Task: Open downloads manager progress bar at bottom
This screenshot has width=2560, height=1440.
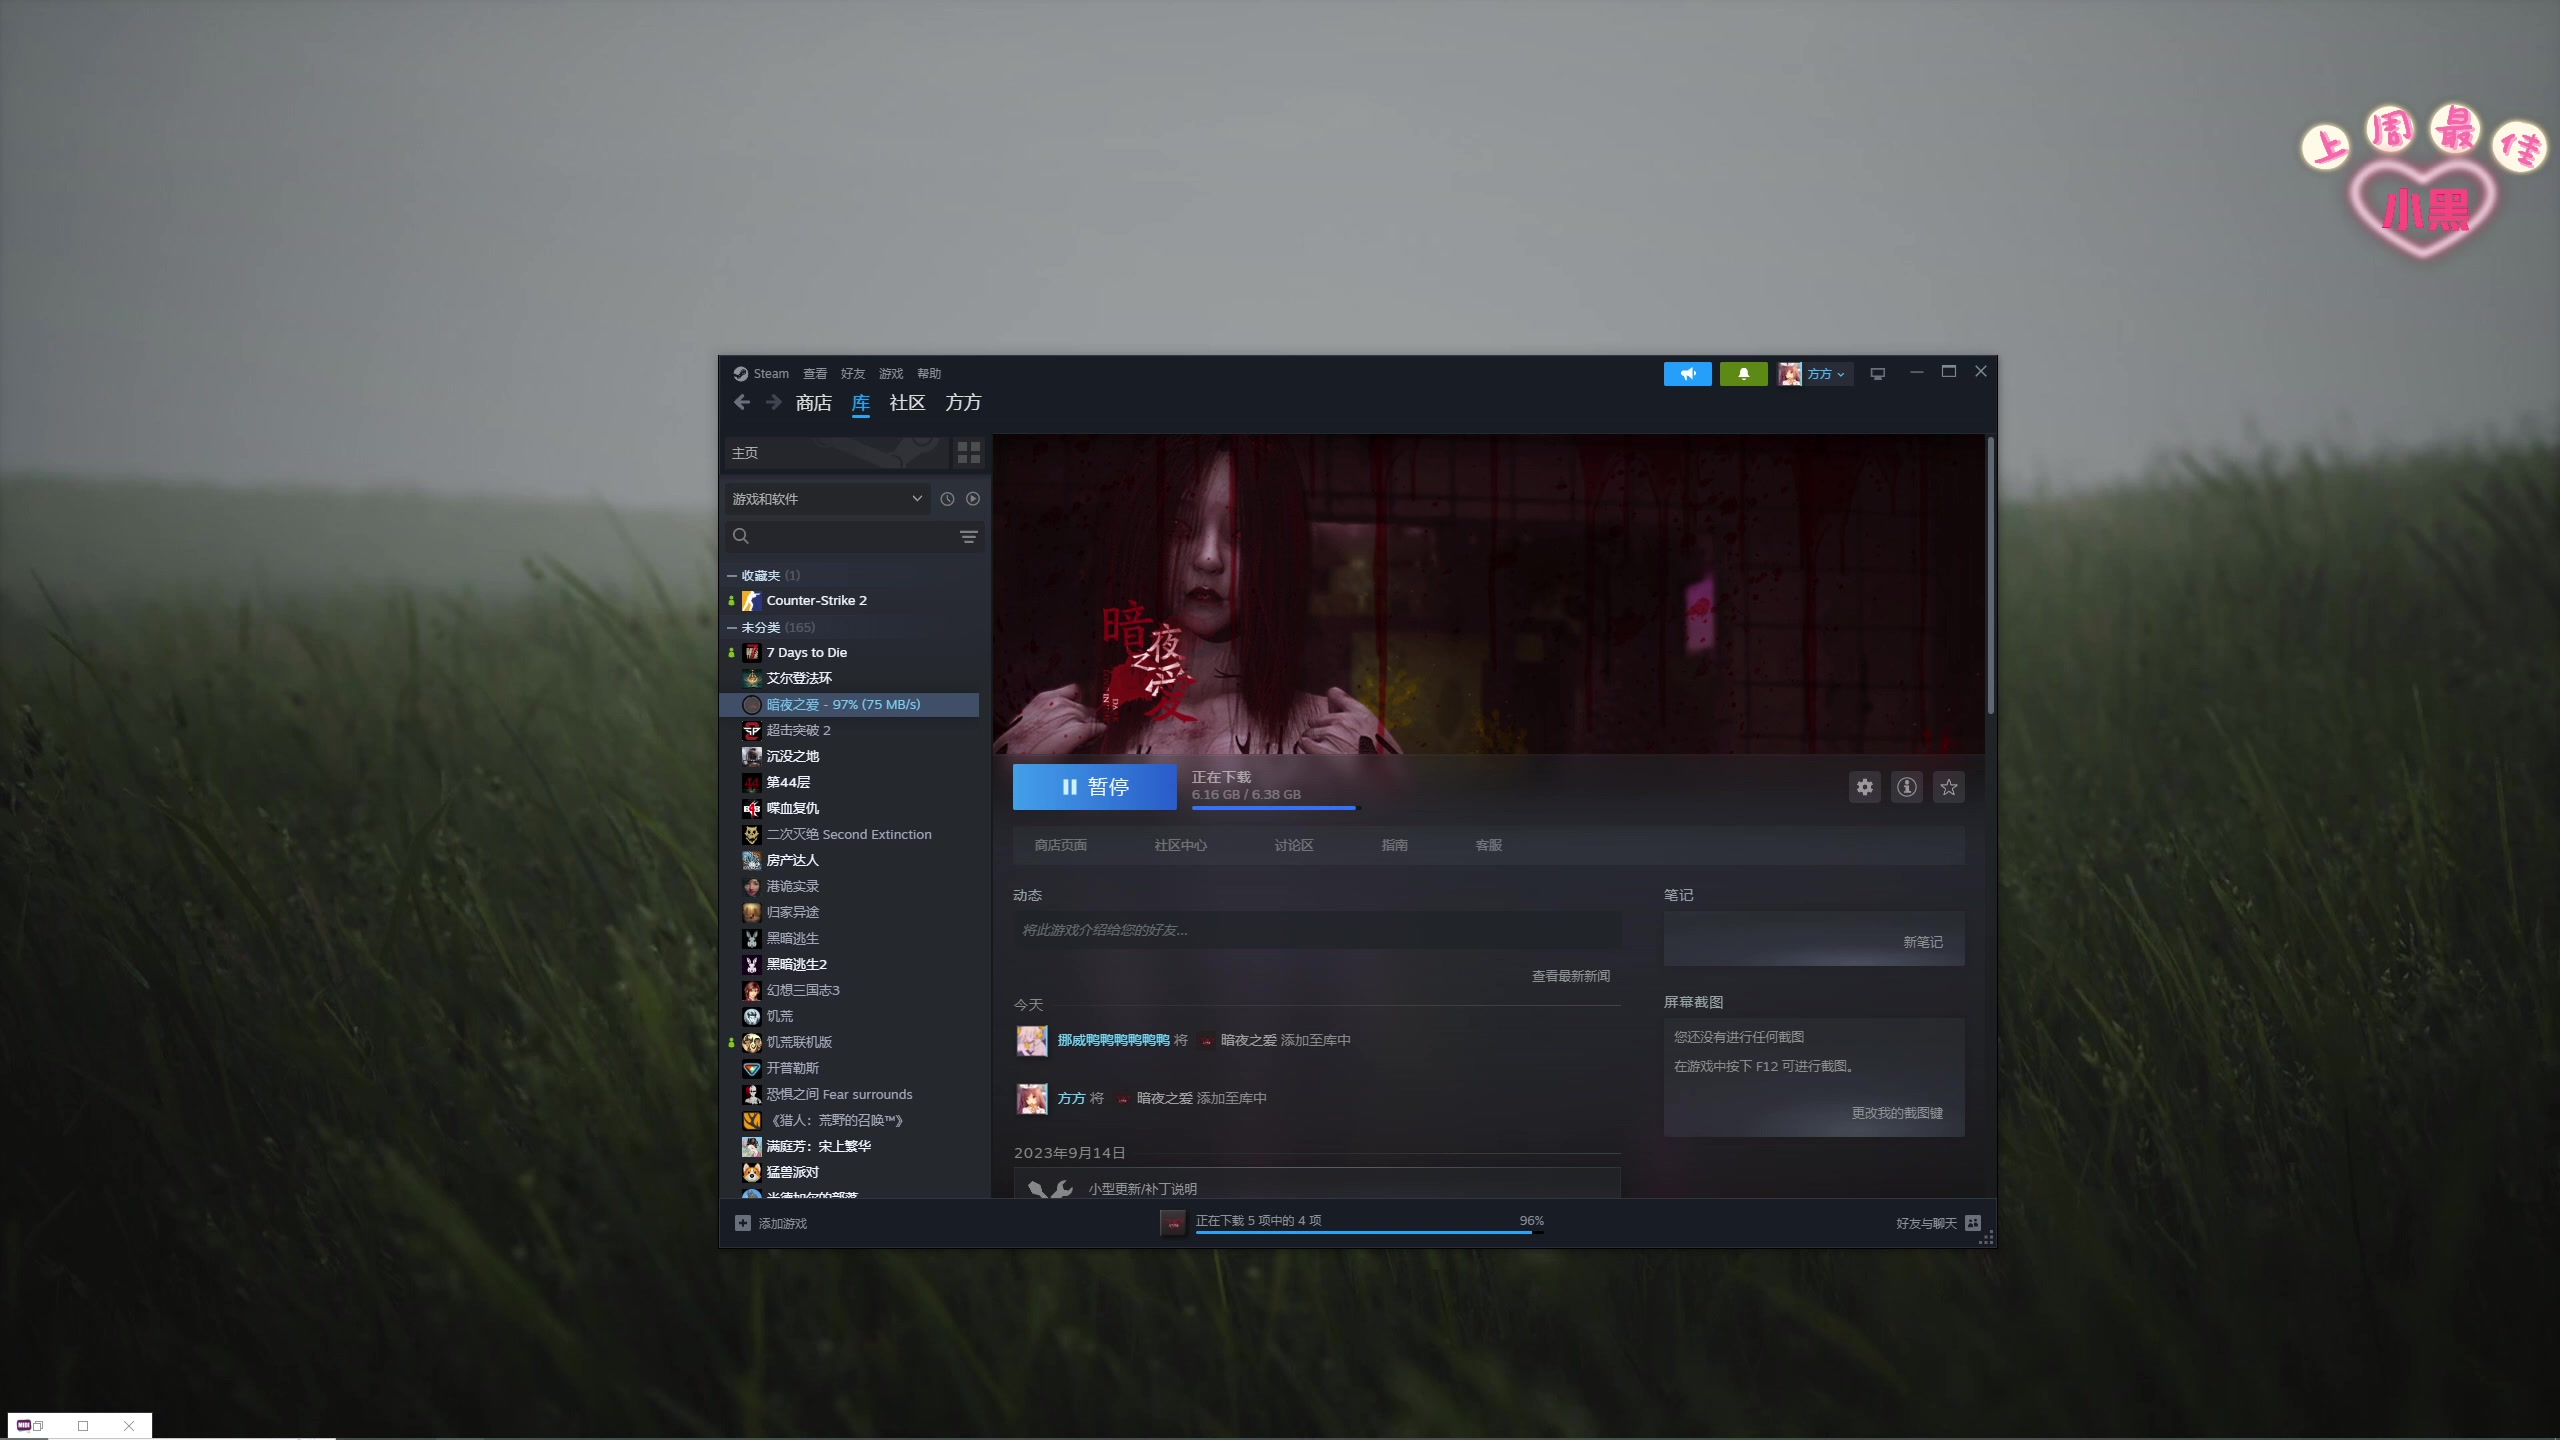Action: pyautogui.click(x=1370, y=1232)
